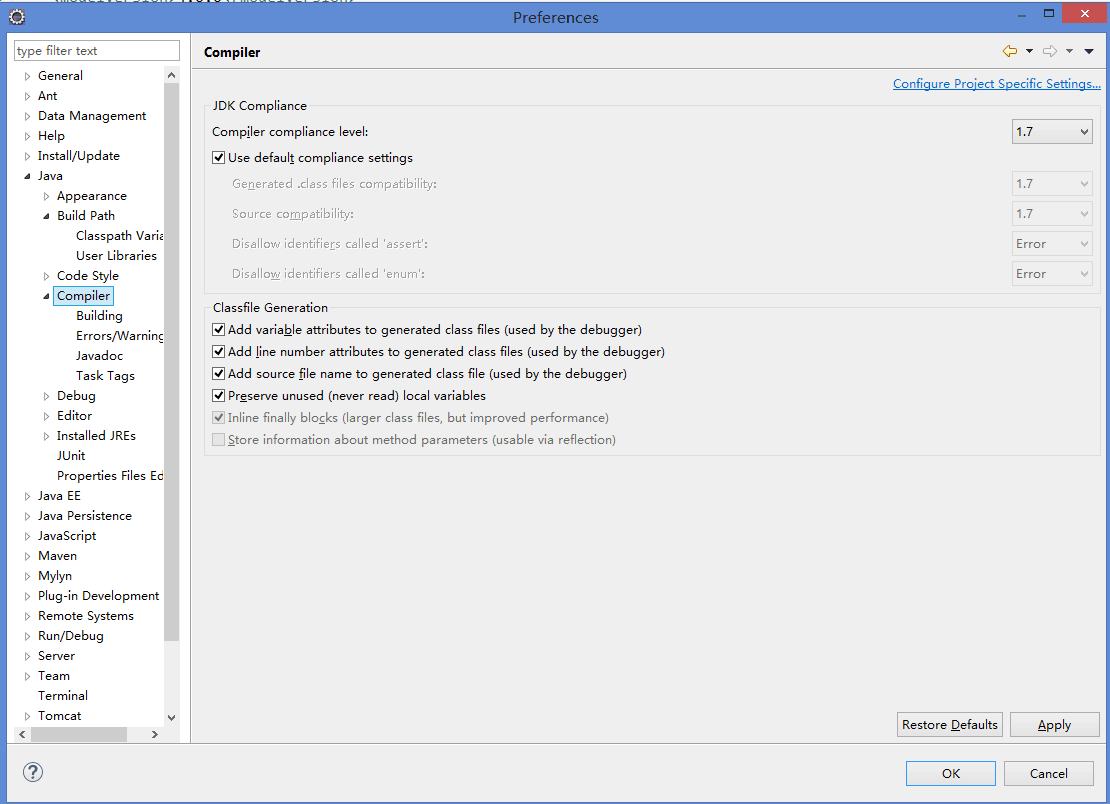The height and width of the screenshot is (804, 1110).
Task: Open the preferences view menu triangle
Action: tap(1089, 51)
